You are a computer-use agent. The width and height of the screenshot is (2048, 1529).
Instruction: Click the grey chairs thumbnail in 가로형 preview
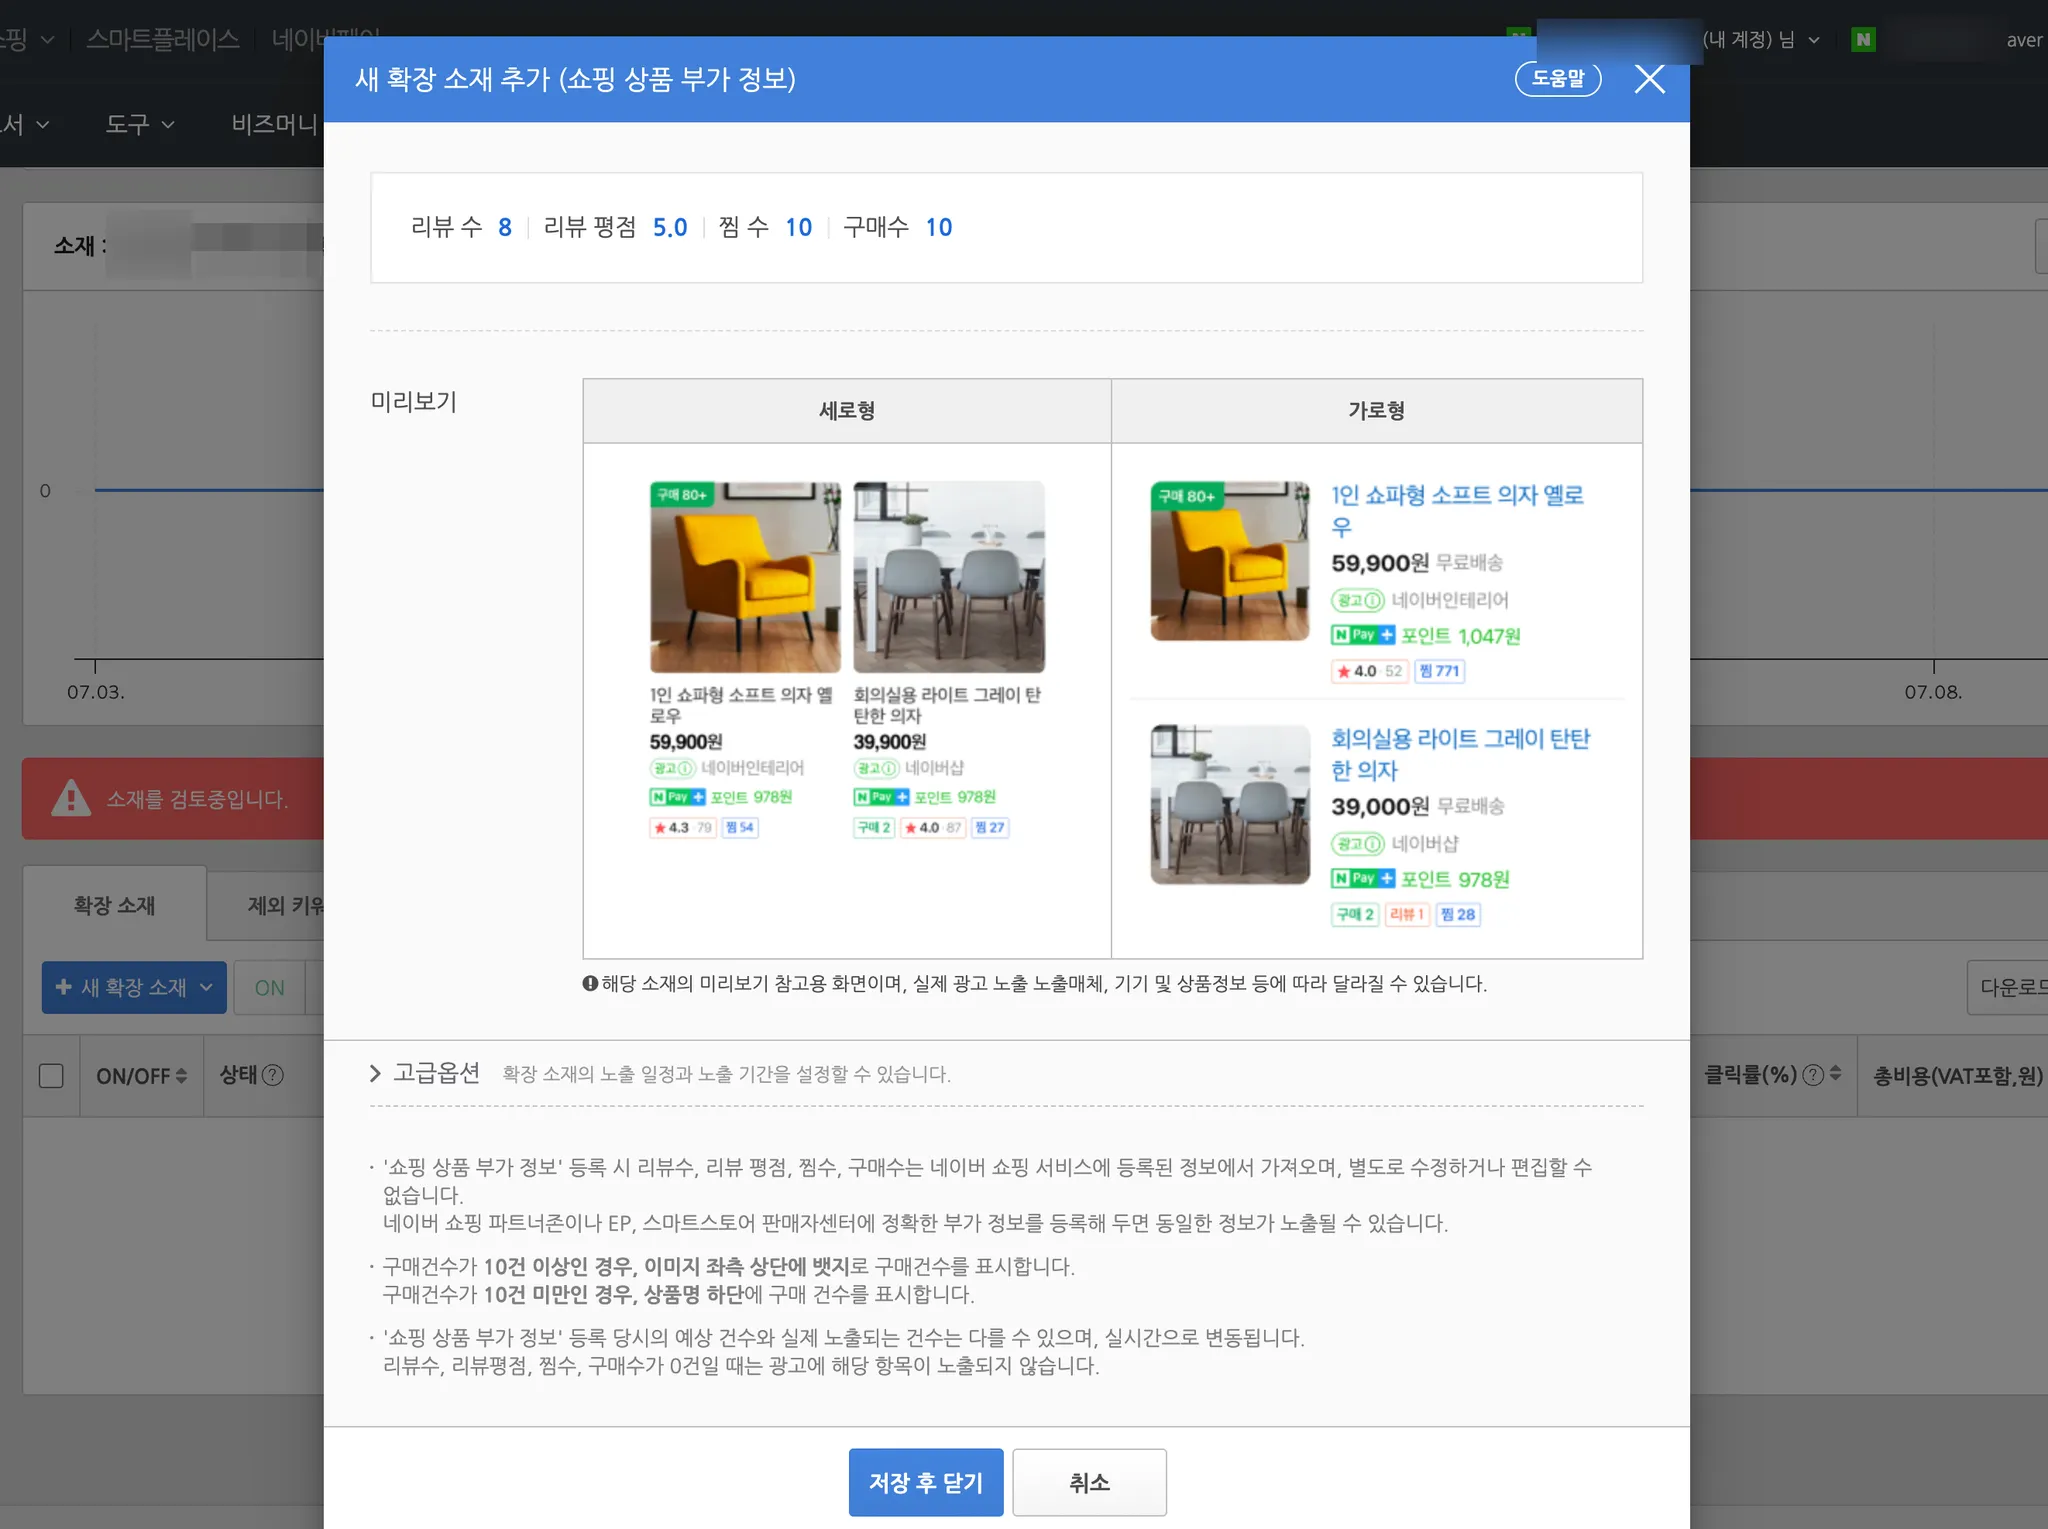click(x=1230, y=805)
